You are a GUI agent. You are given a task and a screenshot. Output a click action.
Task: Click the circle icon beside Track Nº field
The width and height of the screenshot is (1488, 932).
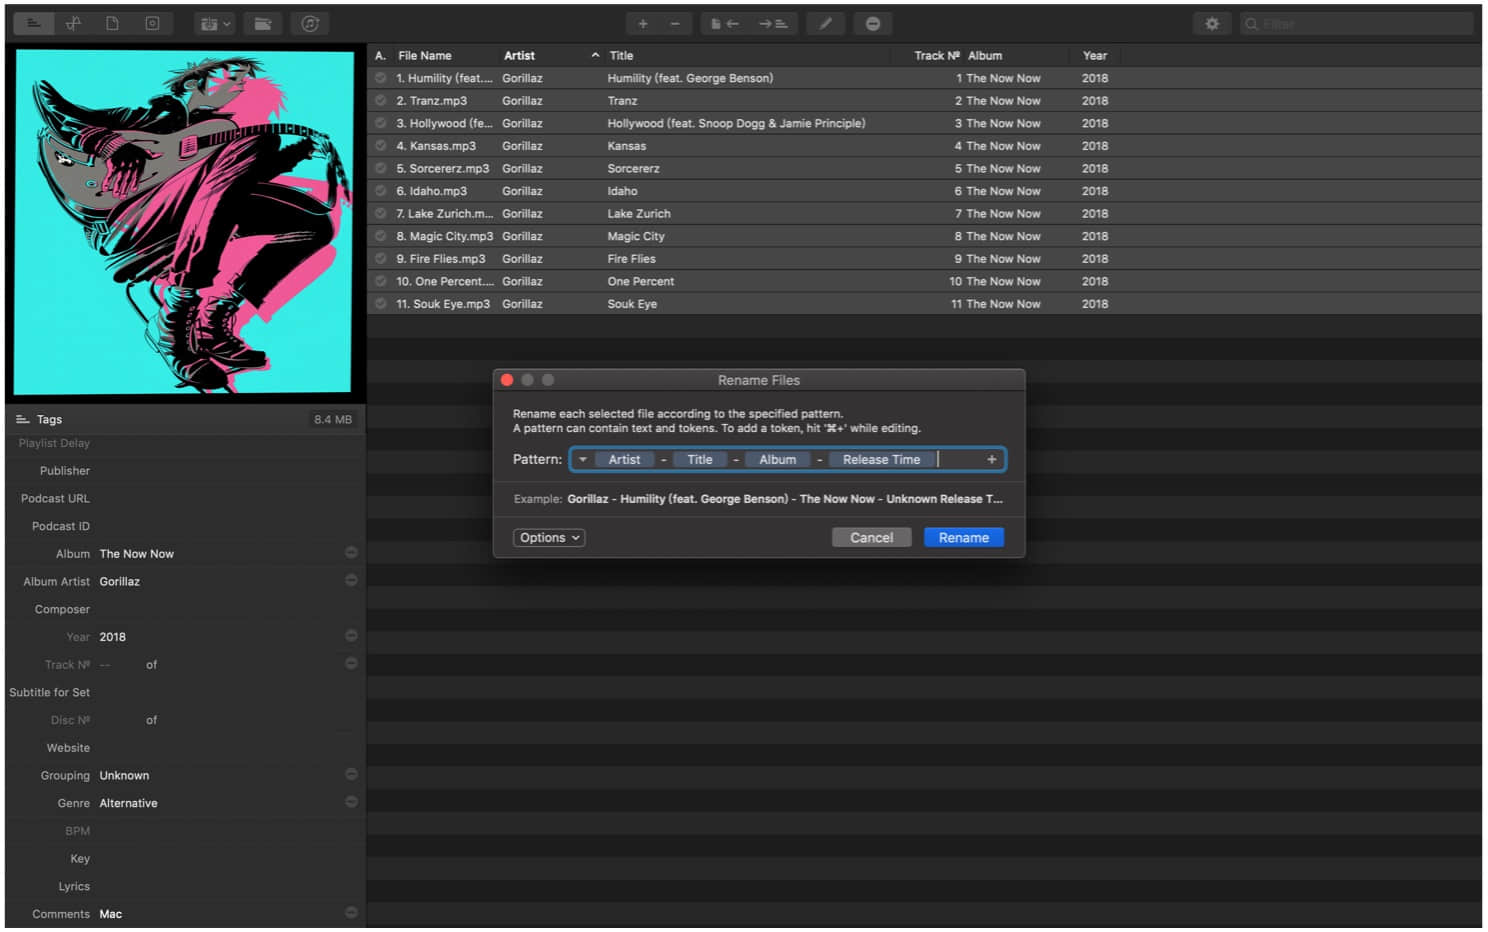click(x=351, y=663)
